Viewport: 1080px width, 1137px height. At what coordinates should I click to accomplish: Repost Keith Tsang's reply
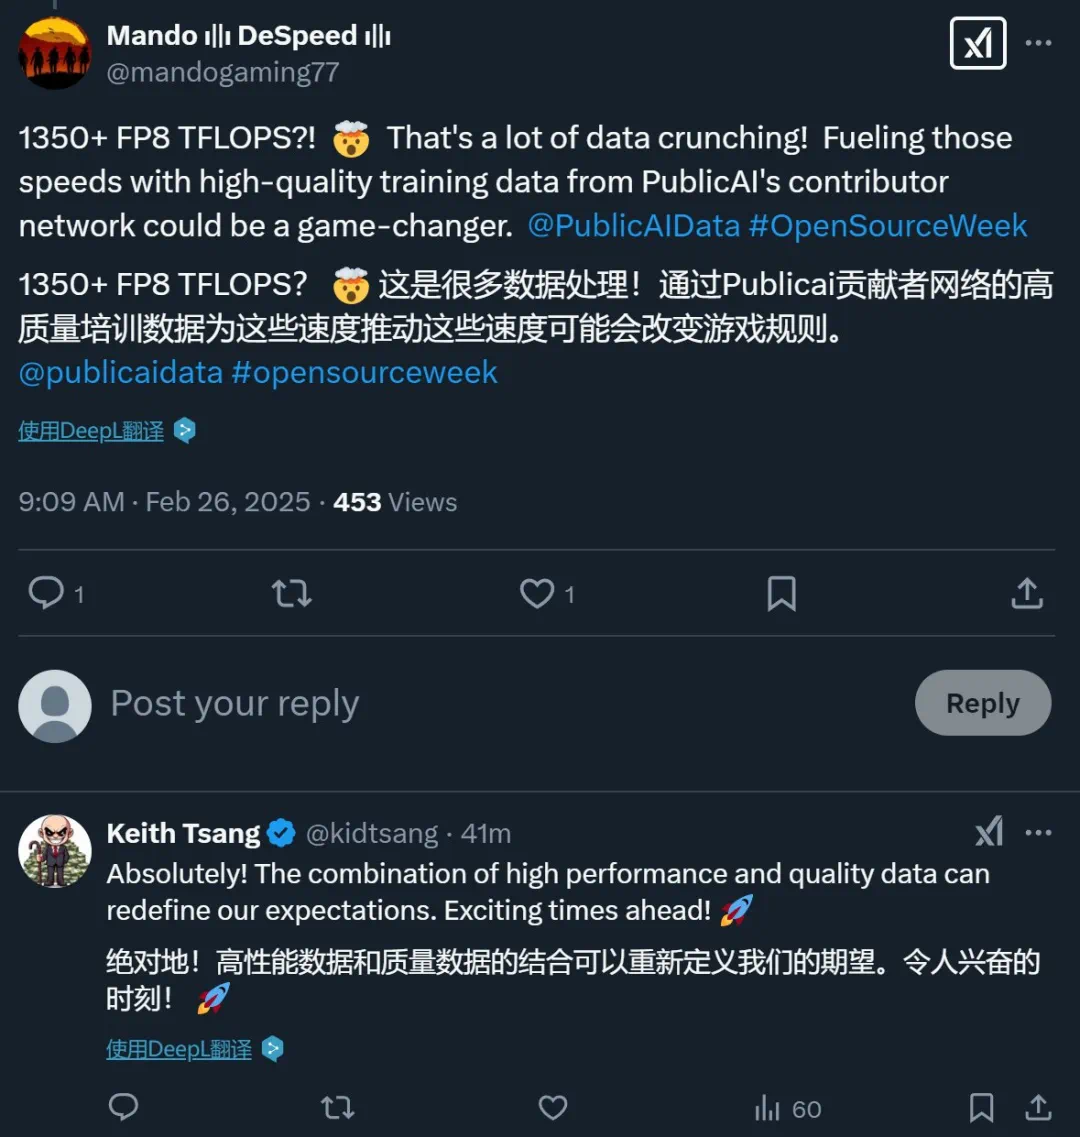click(x=338, y=1107)
